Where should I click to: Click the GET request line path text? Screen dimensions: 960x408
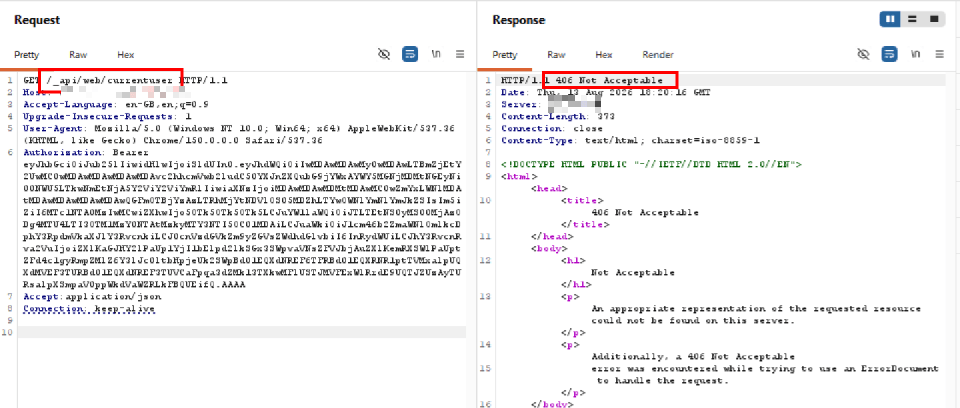point(111,80)
